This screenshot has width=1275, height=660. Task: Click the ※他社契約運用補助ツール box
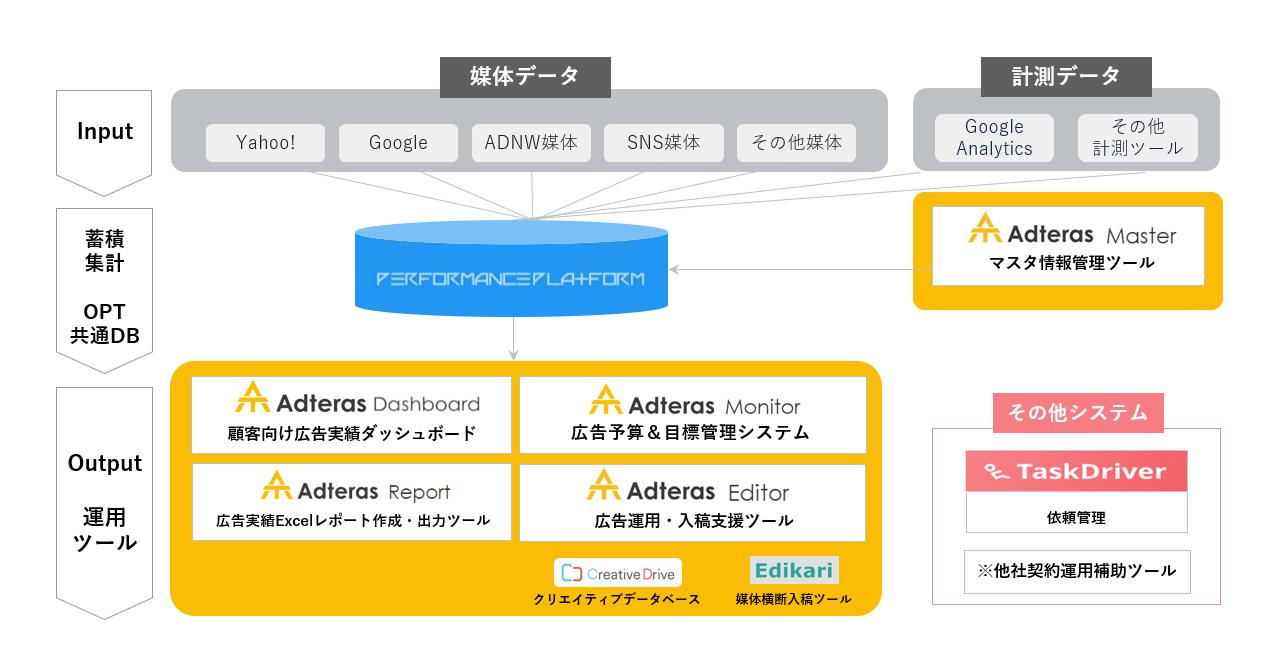1077,571
